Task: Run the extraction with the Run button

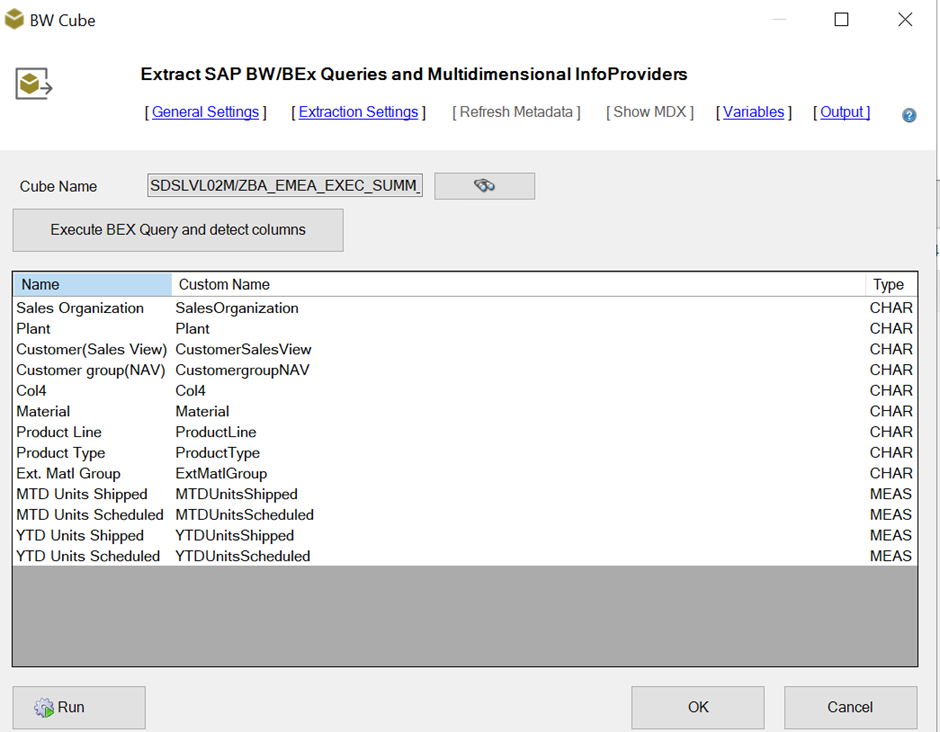Action: click(x=79, y=707)
